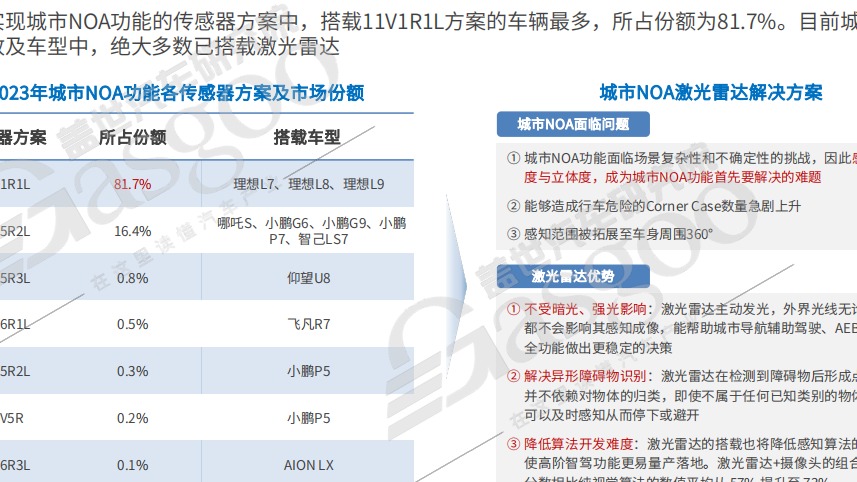Click the '1R1L' cell in the 81.7% row

point(15,184)
